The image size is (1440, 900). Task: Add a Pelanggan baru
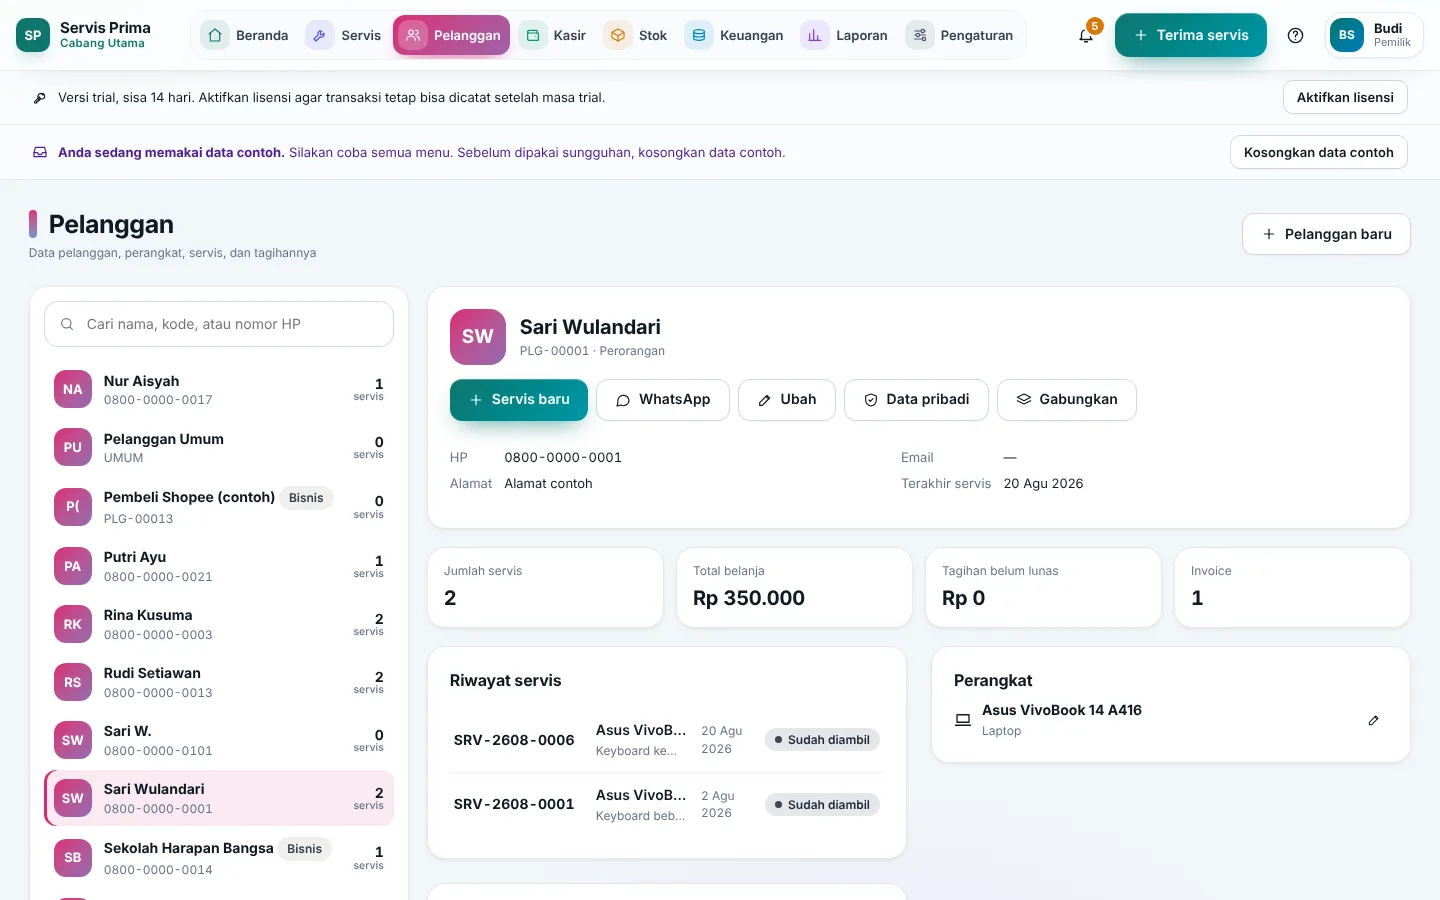[1326, 234]
